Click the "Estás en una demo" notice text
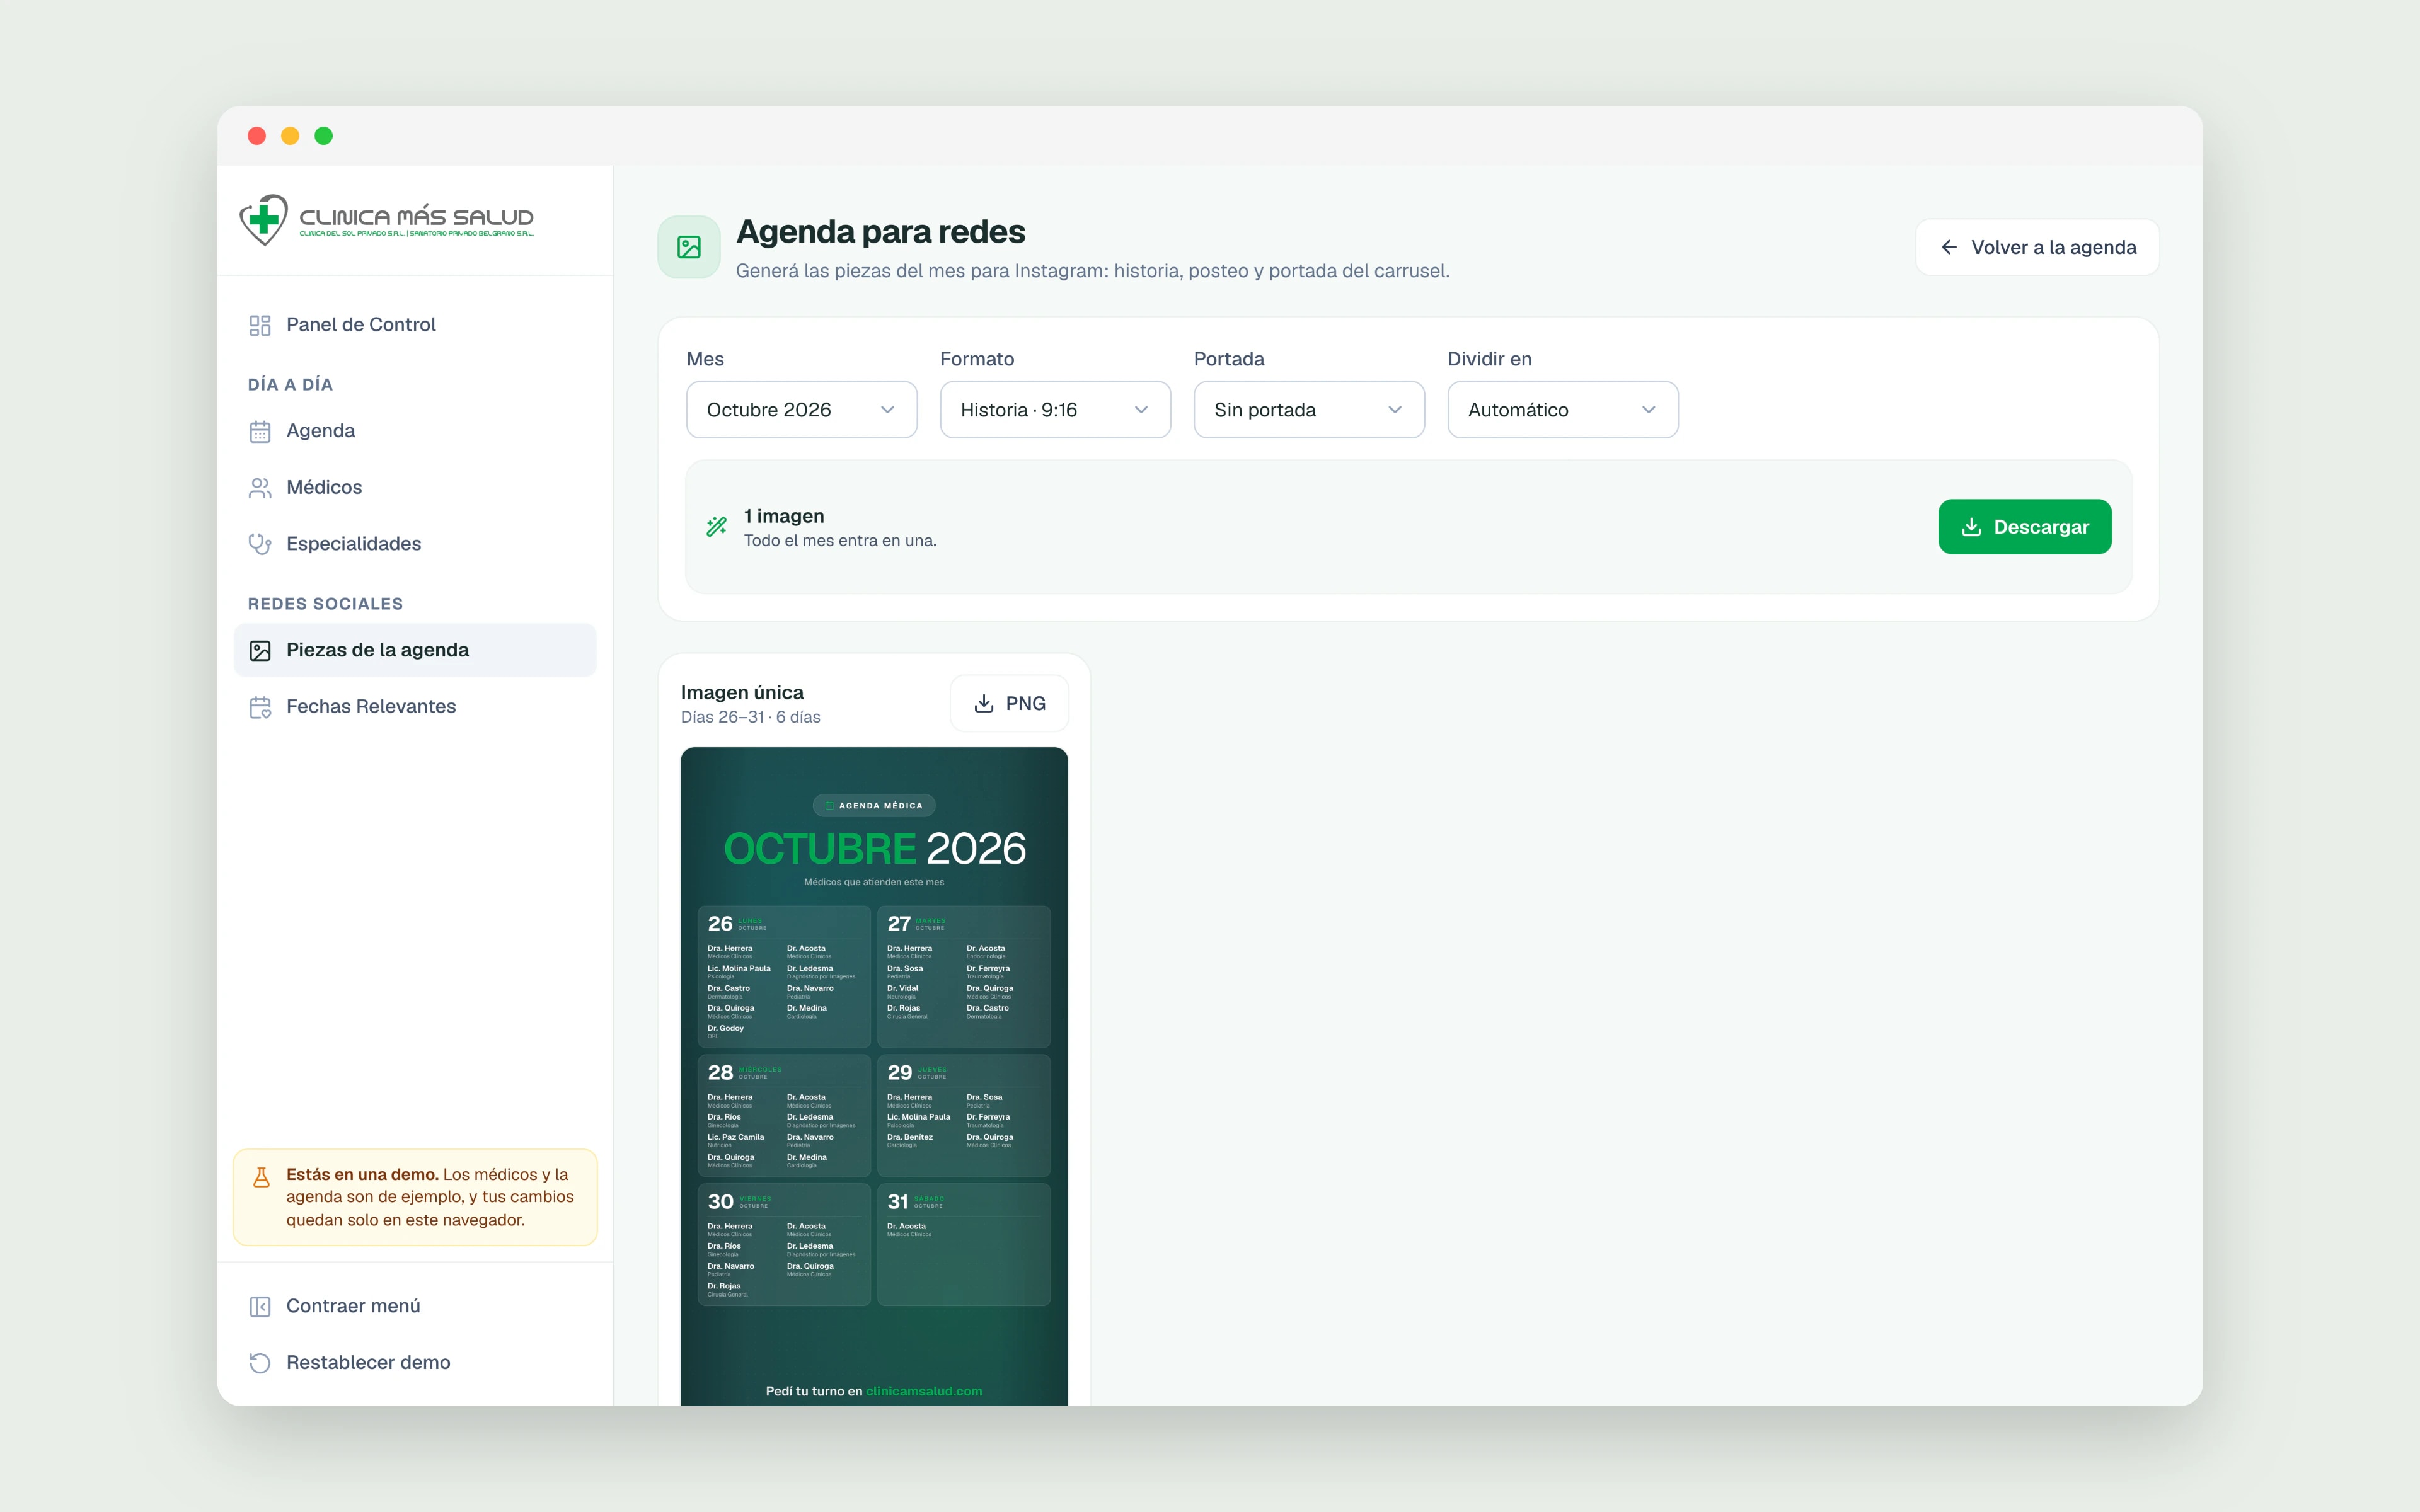Screen dimensions: 2420x1512 [430, 1197]
